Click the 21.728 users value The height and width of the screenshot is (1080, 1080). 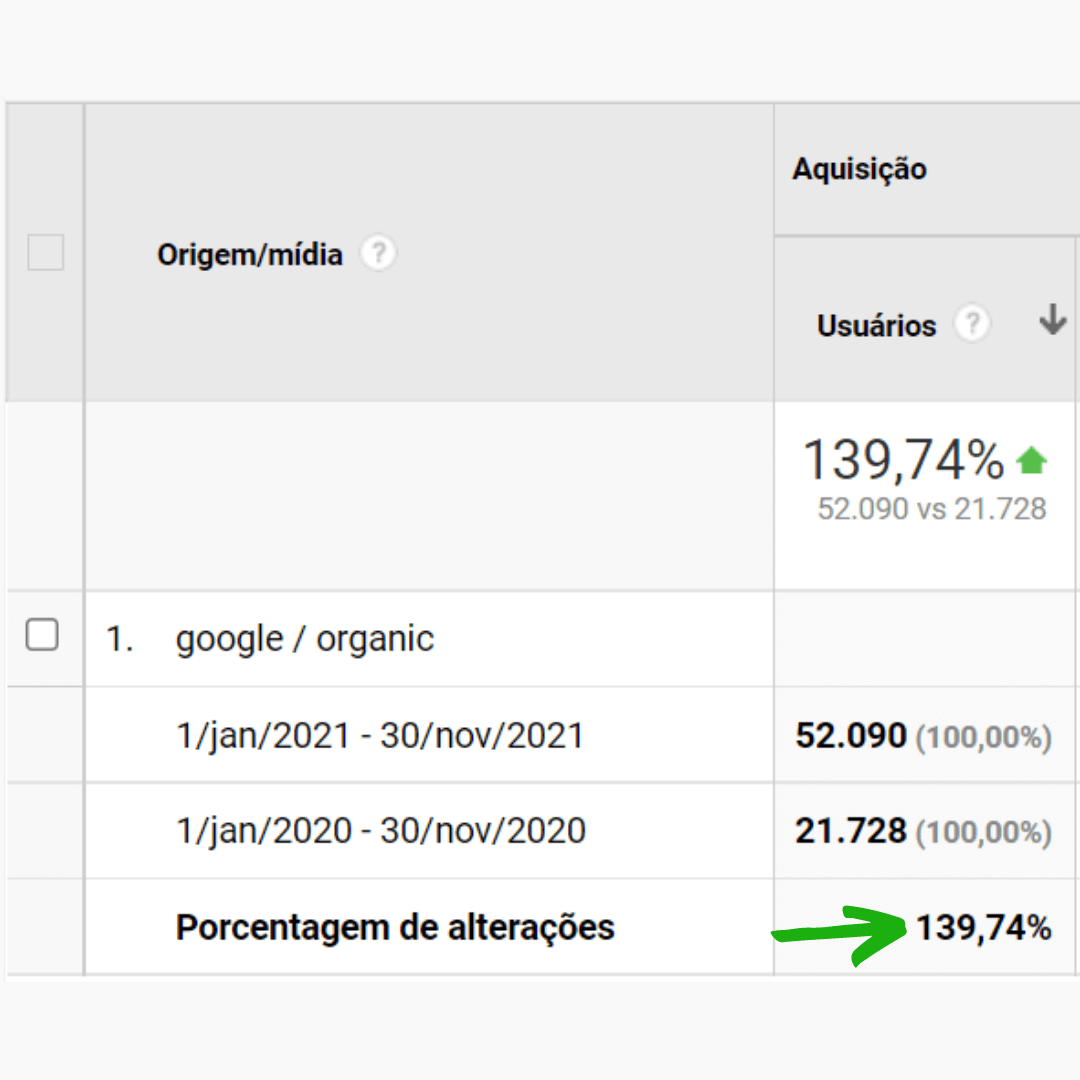(x=851, y=830)
